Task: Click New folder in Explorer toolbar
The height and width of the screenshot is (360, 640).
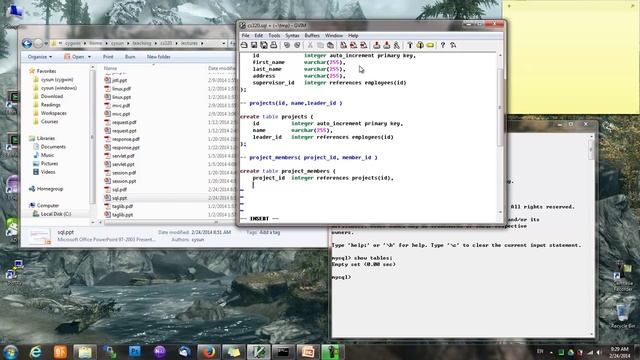Action: [158, 57]
